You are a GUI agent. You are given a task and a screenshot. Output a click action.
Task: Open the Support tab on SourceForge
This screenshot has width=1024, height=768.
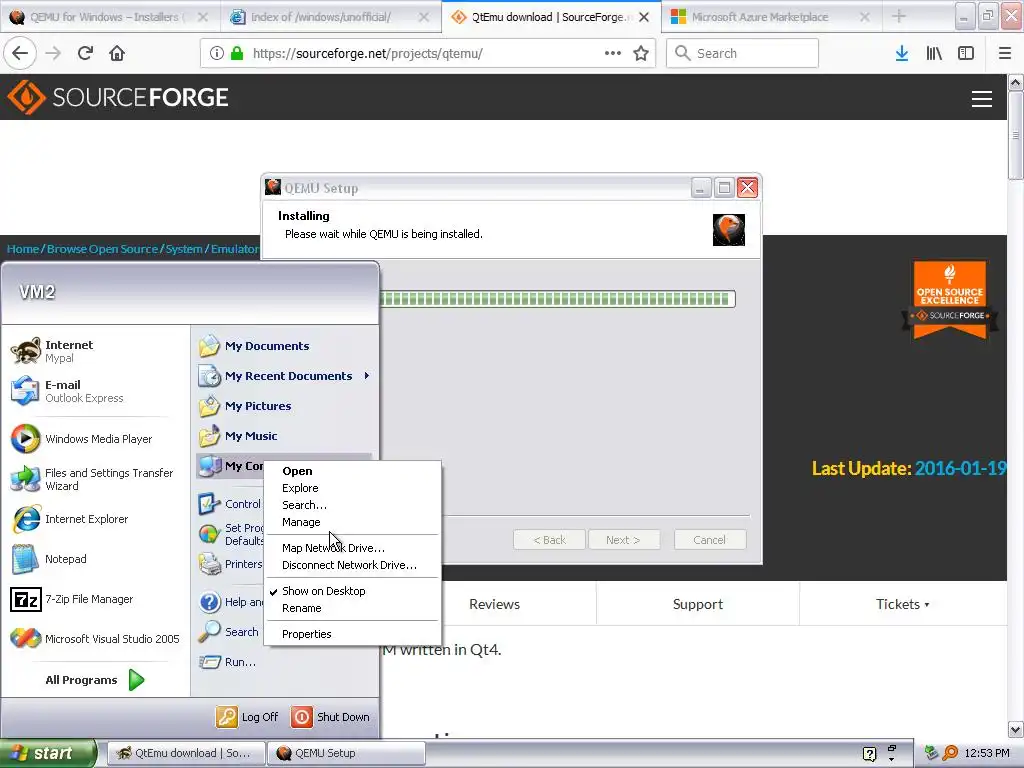click(697, 604)
